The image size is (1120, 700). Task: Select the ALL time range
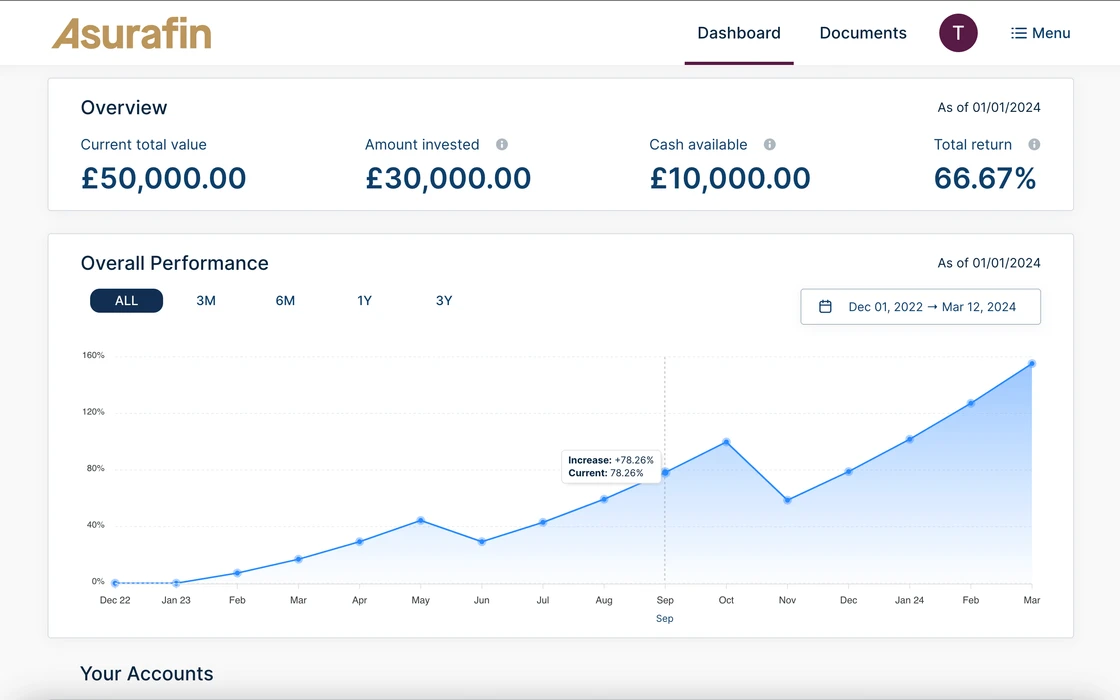click(x=126, y=301)
